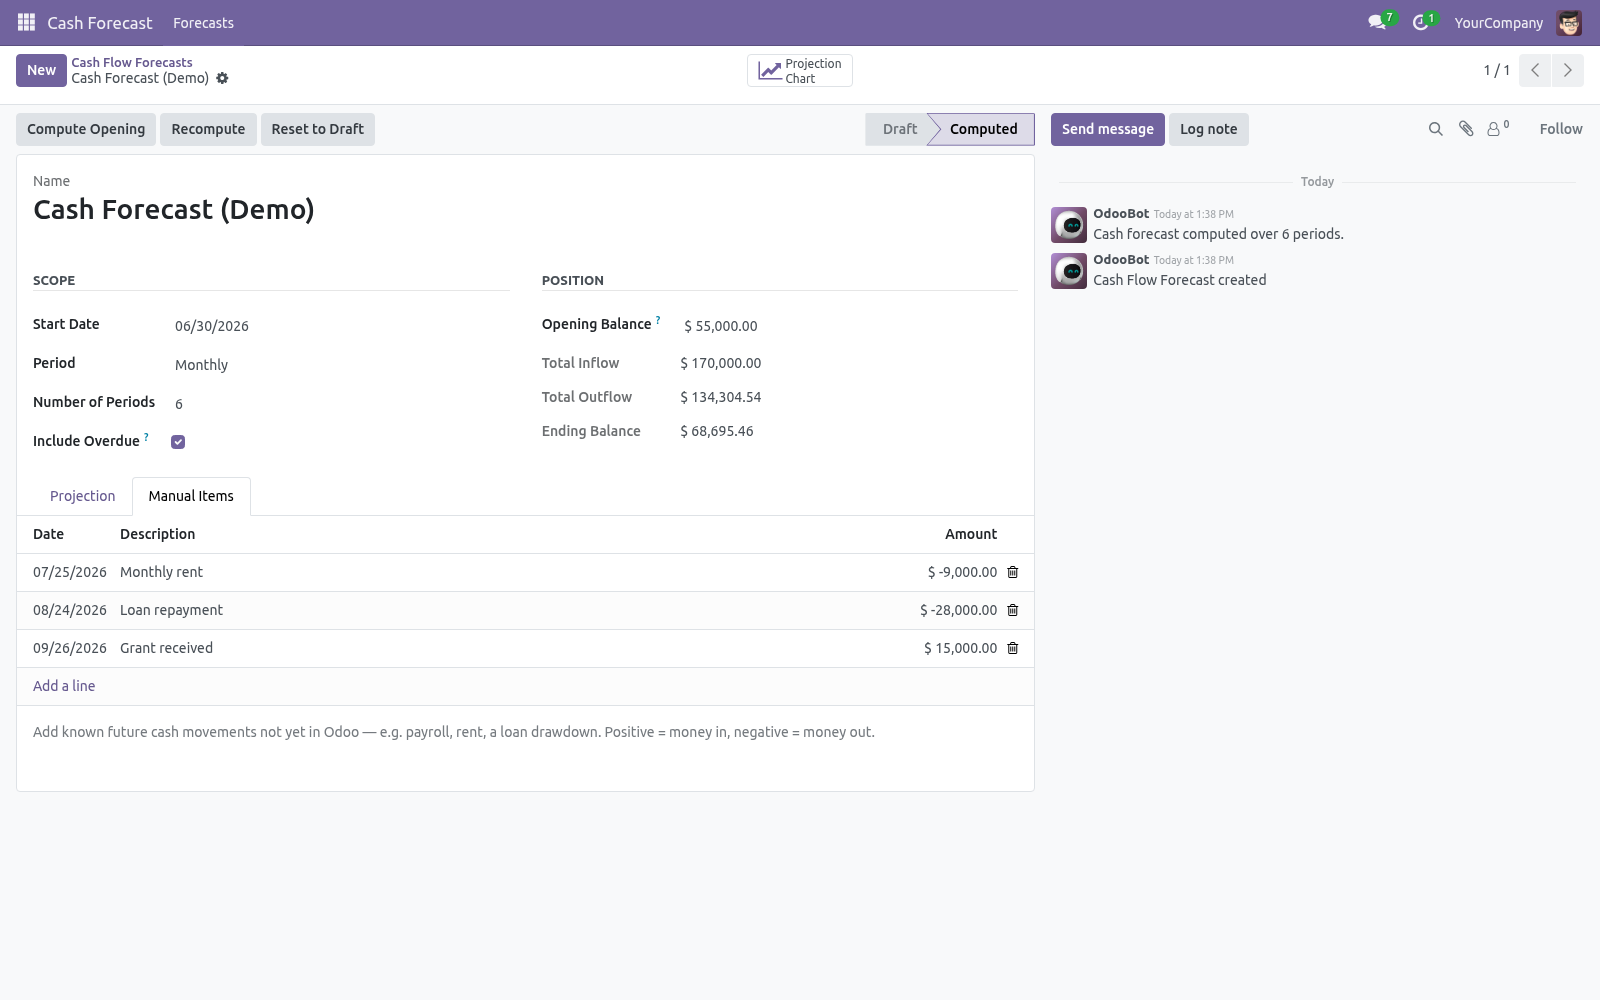Click the Recompute button
1600x1000 pixels.
pos(208,129)
